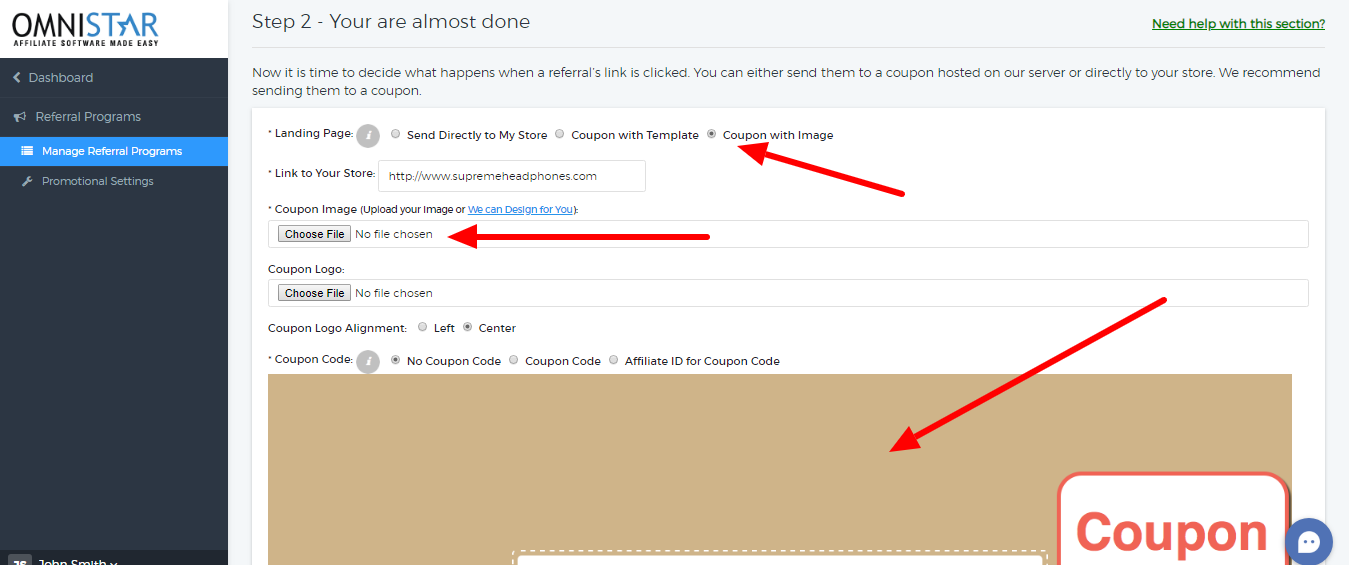Select Send Directly to My Store

pyautogui.click(x=396, y=134)
